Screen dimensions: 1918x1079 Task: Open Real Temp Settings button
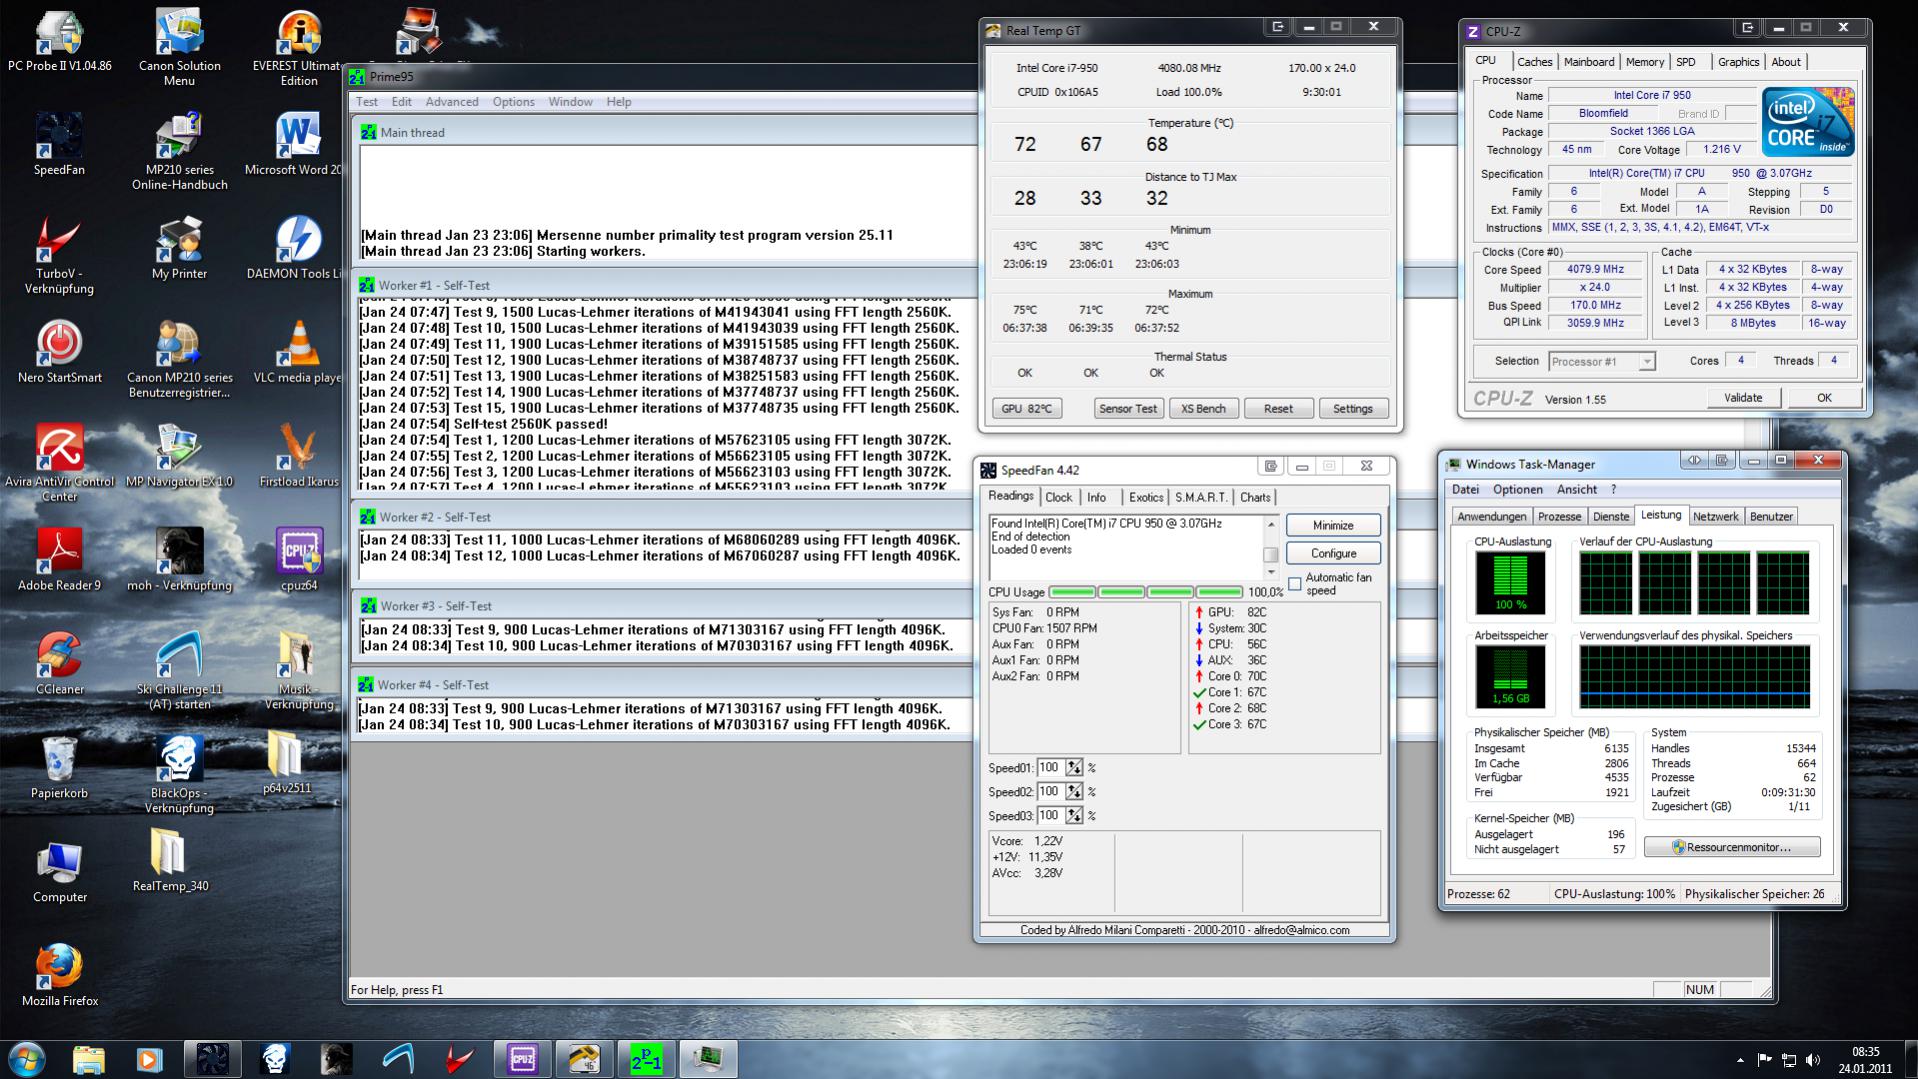click(x=1353, y=408)
